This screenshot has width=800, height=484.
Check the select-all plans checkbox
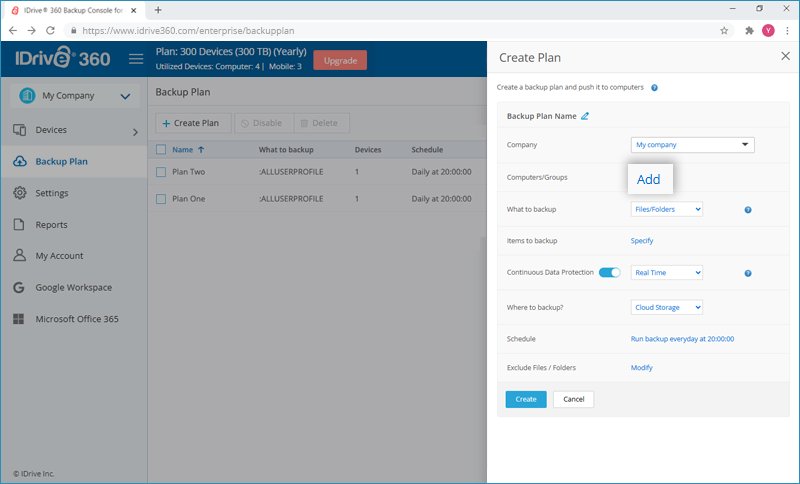point(161,149)
